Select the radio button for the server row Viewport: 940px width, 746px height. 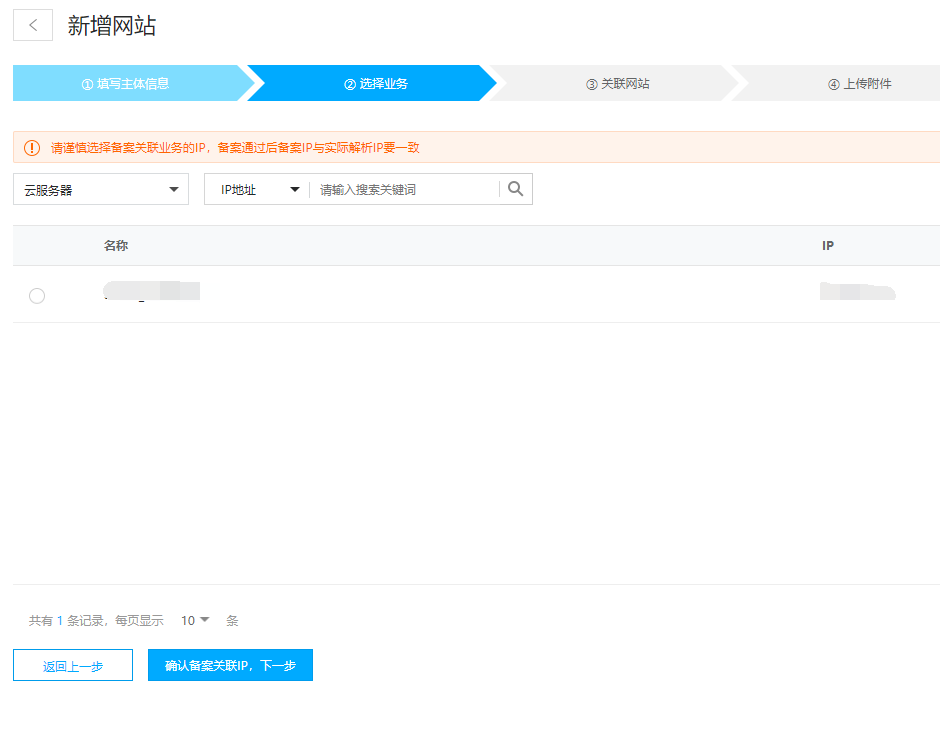37,295
